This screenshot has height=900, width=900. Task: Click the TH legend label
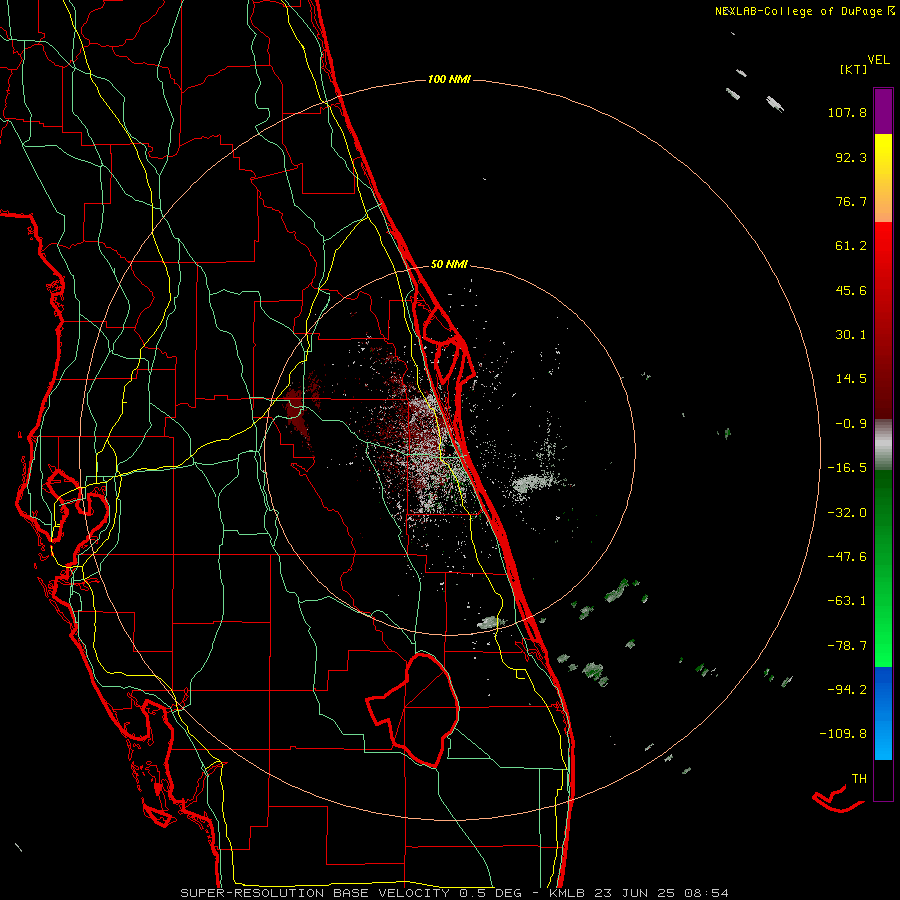[x=859, y=779]
